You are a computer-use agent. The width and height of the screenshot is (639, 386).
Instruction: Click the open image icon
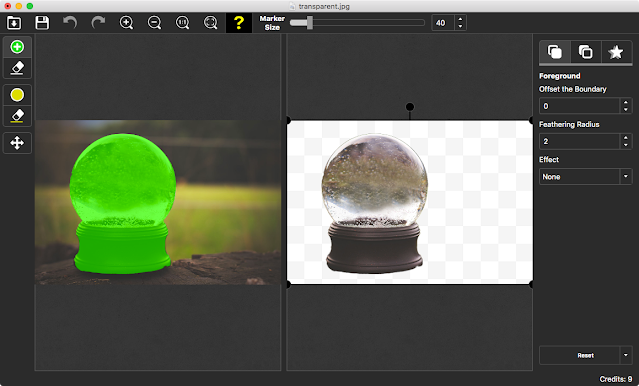[14, 23]
